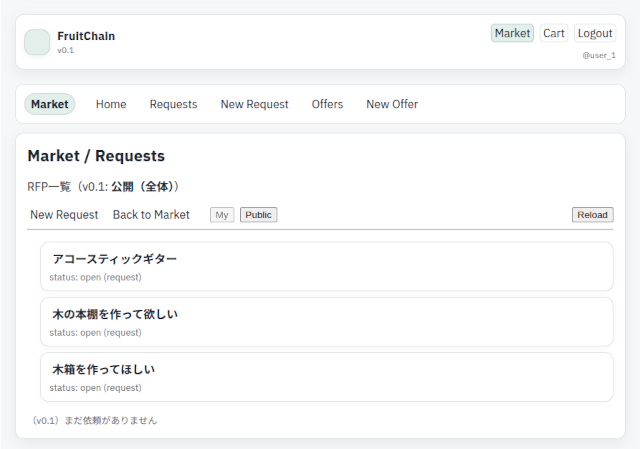Select the Market pill in the navigation bar
The width and height of the screenshot is (640, 449).
point(50,104)
